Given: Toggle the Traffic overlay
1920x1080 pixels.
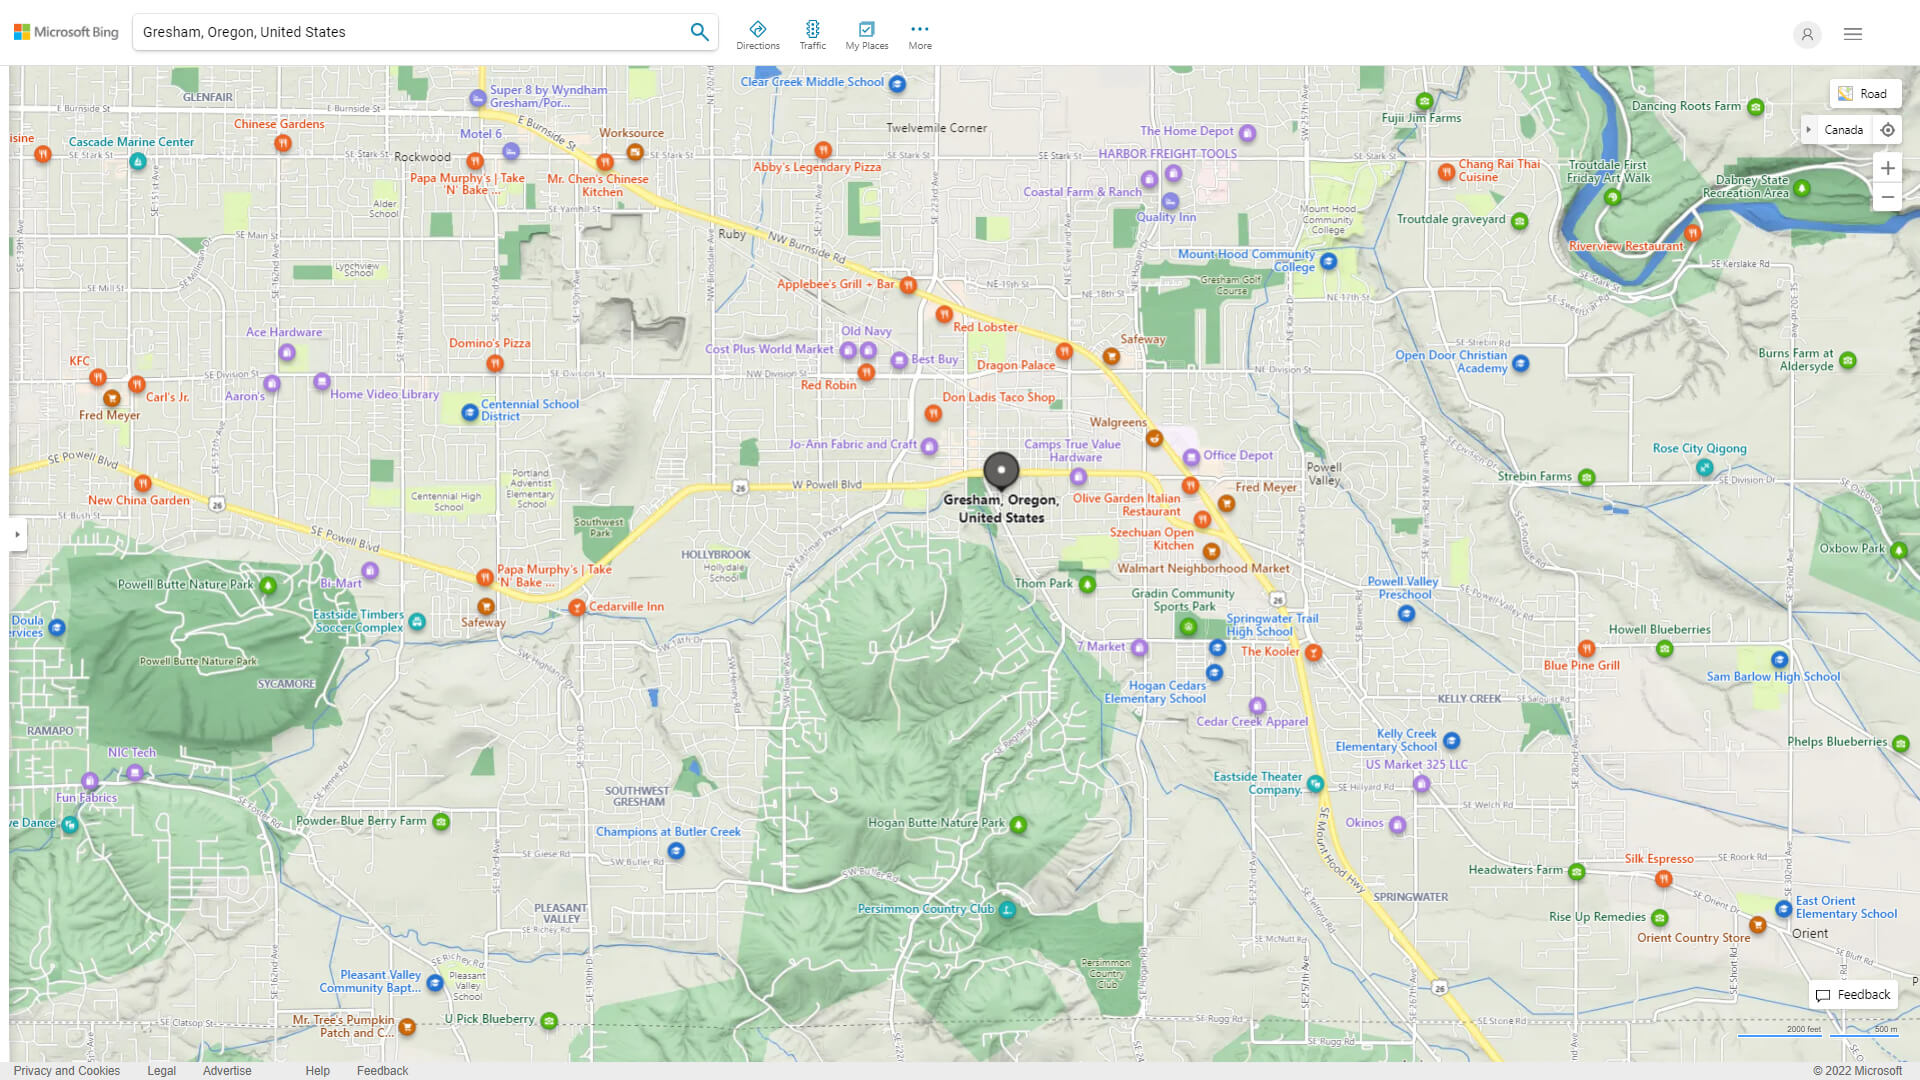Looking at the screenshot, I should tap(812, 33).
